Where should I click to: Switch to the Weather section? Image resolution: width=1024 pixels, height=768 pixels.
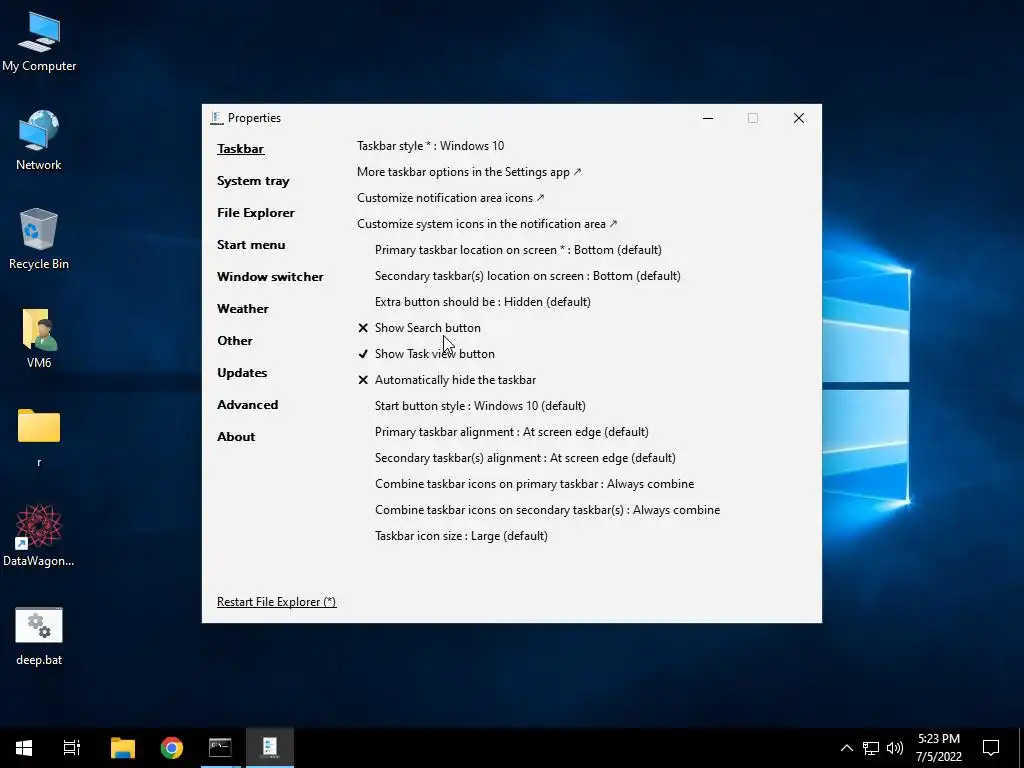(242, 309)
